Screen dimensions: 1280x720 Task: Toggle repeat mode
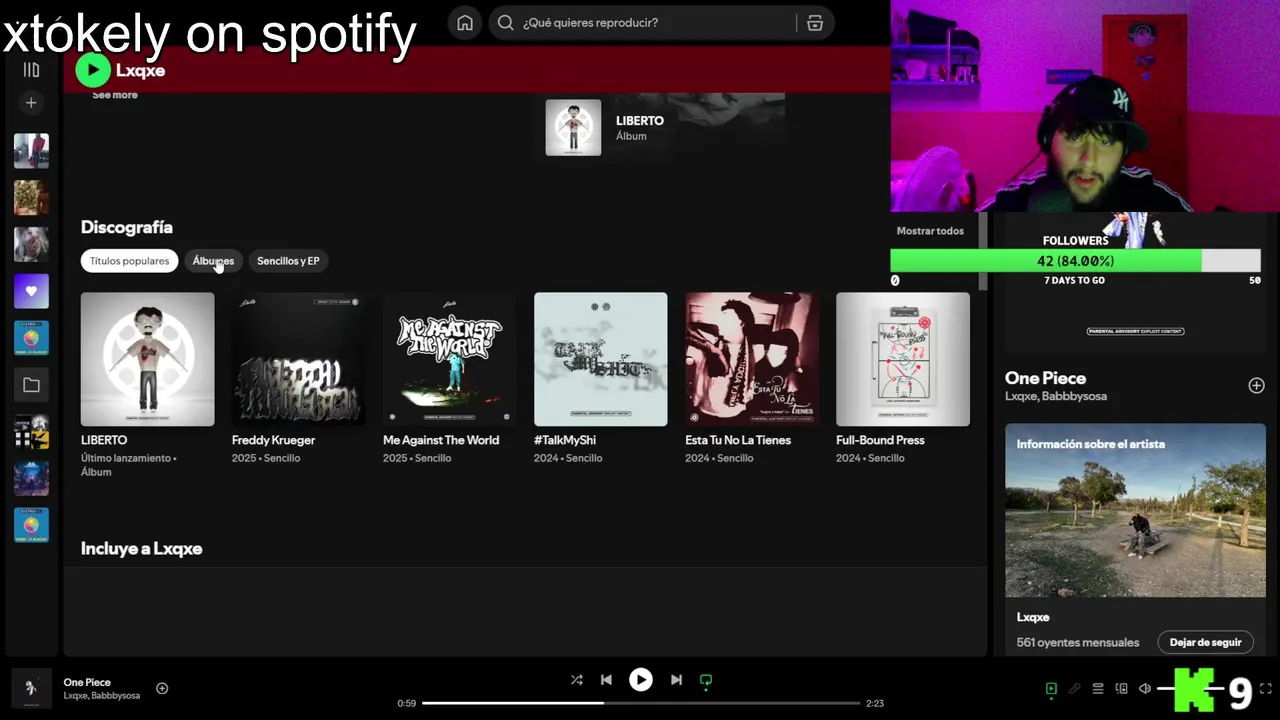706,680
